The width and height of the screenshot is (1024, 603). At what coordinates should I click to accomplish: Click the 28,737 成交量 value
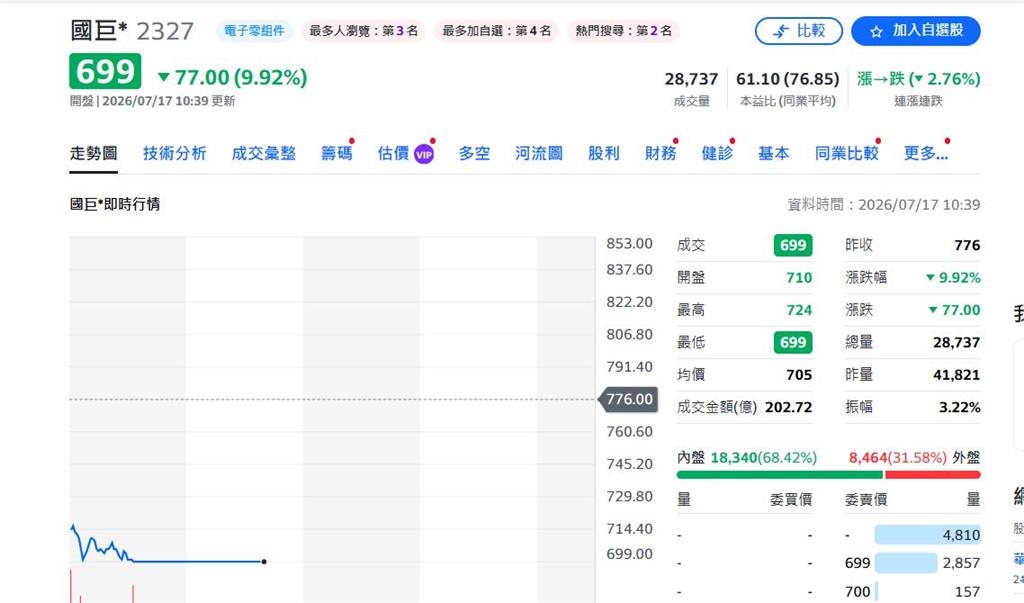pos(691,79)
